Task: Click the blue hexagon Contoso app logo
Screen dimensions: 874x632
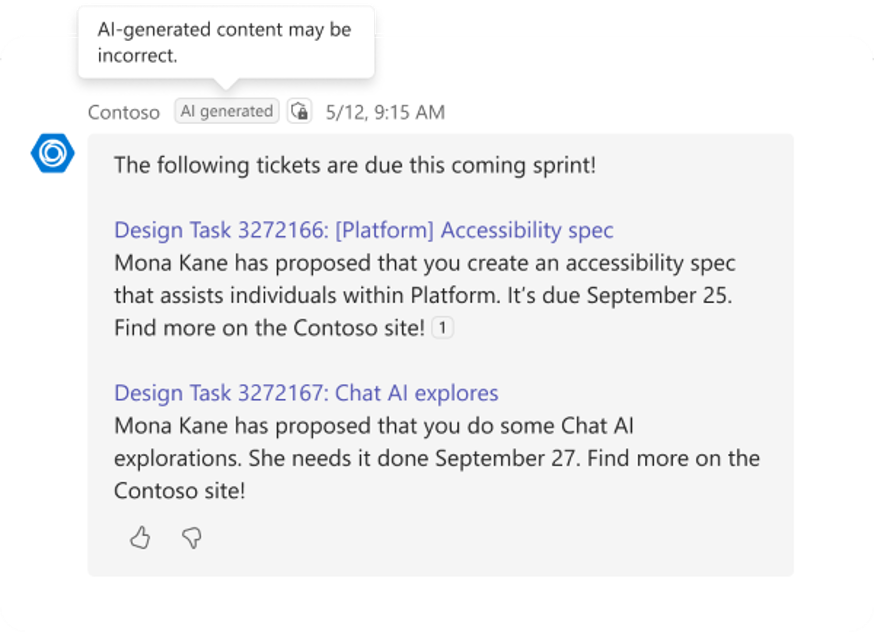Action: [52, 153]
